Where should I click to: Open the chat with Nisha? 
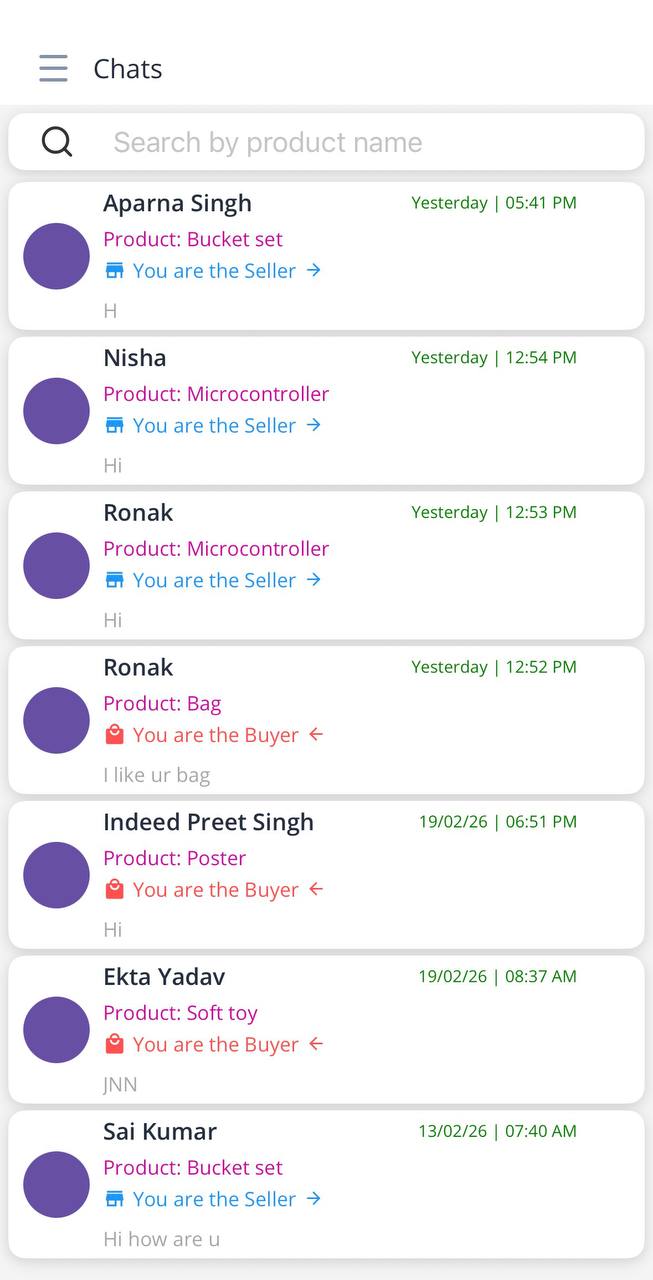(x=135, y=358)
